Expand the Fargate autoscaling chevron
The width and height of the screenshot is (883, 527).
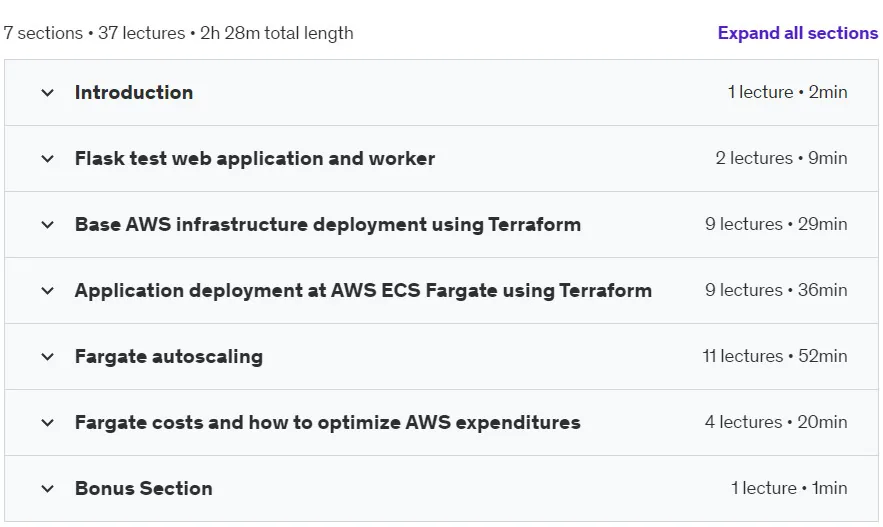click(x=48, y=356)
